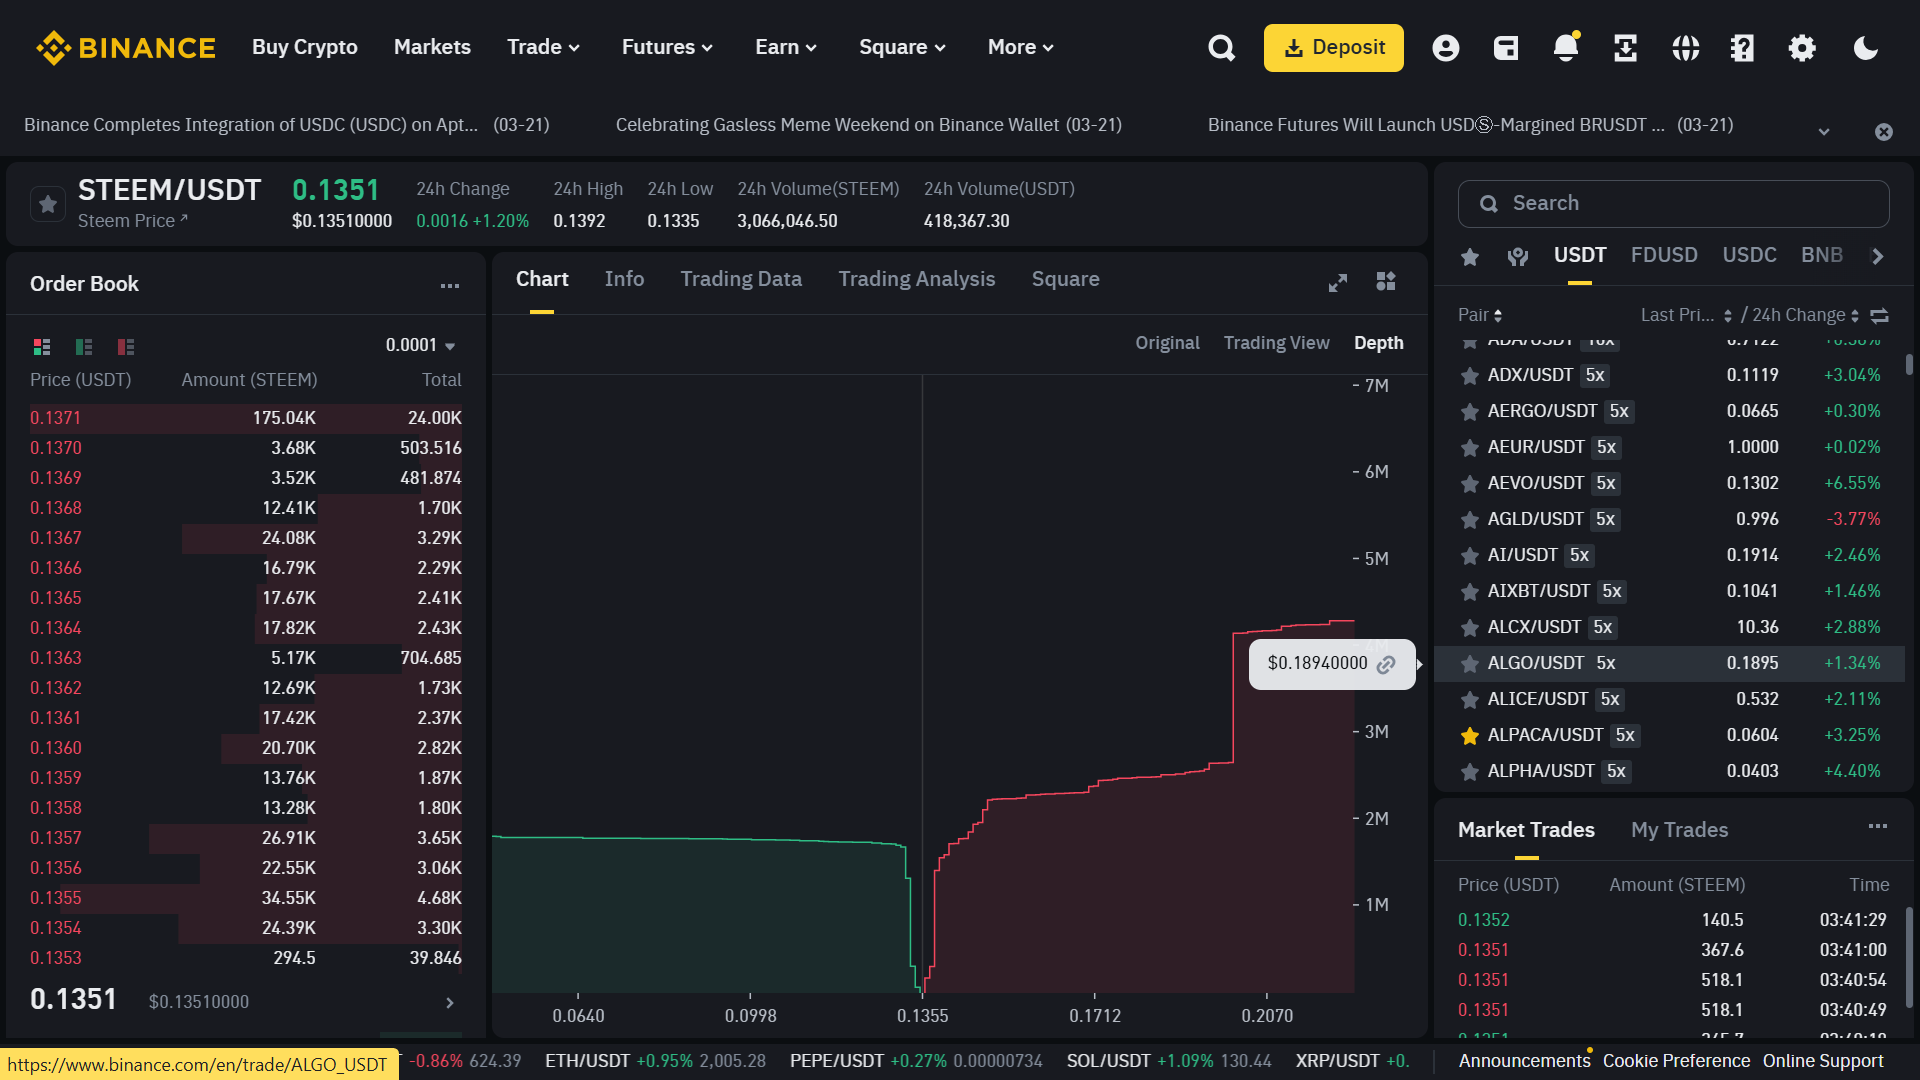Expand the Trade menu
The image size is (1920, 1080).
pyautogui.click(x=543, y=47)
